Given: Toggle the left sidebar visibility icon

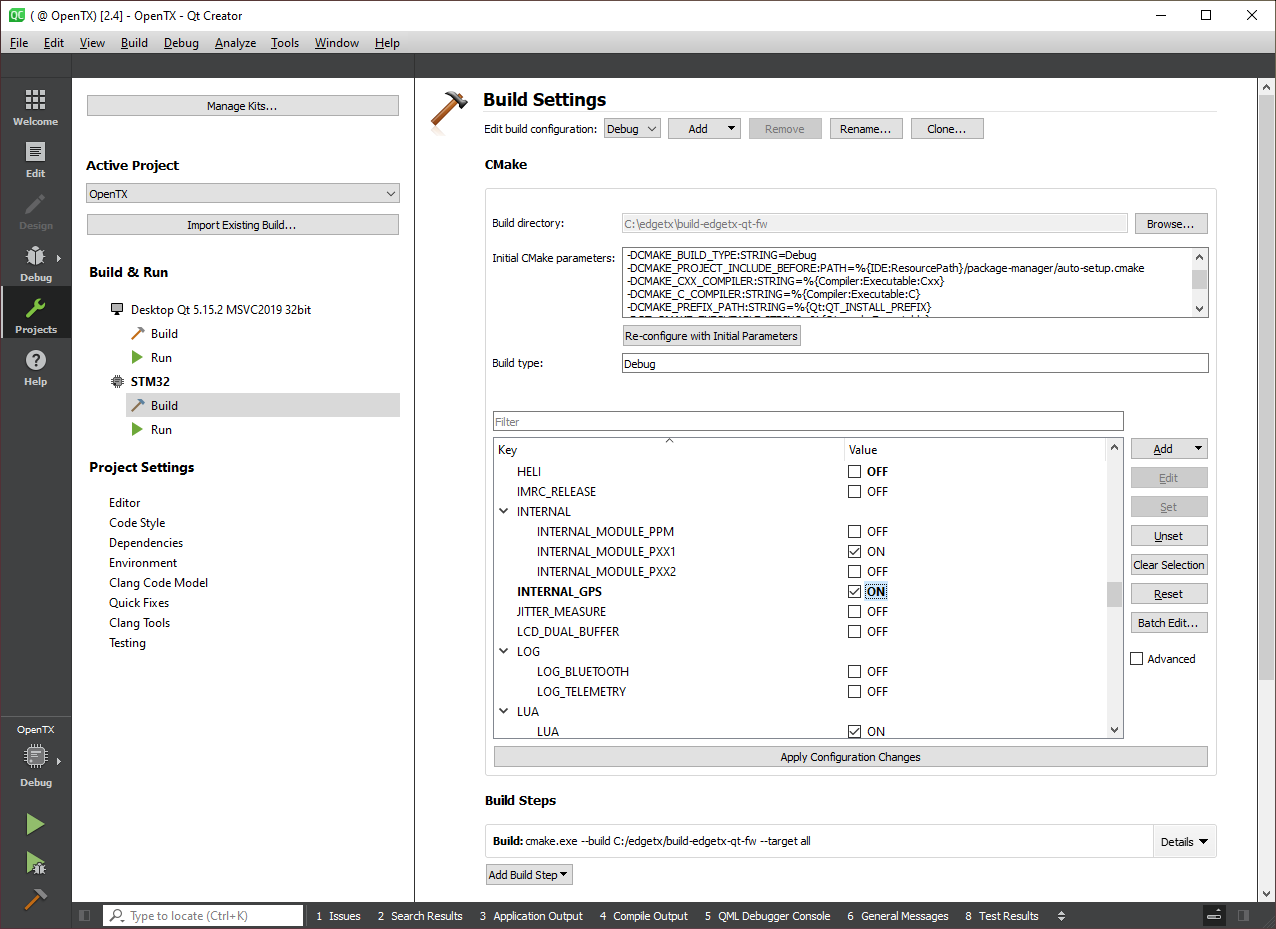Looking at the screenshot, I should [x=85, y=916].
